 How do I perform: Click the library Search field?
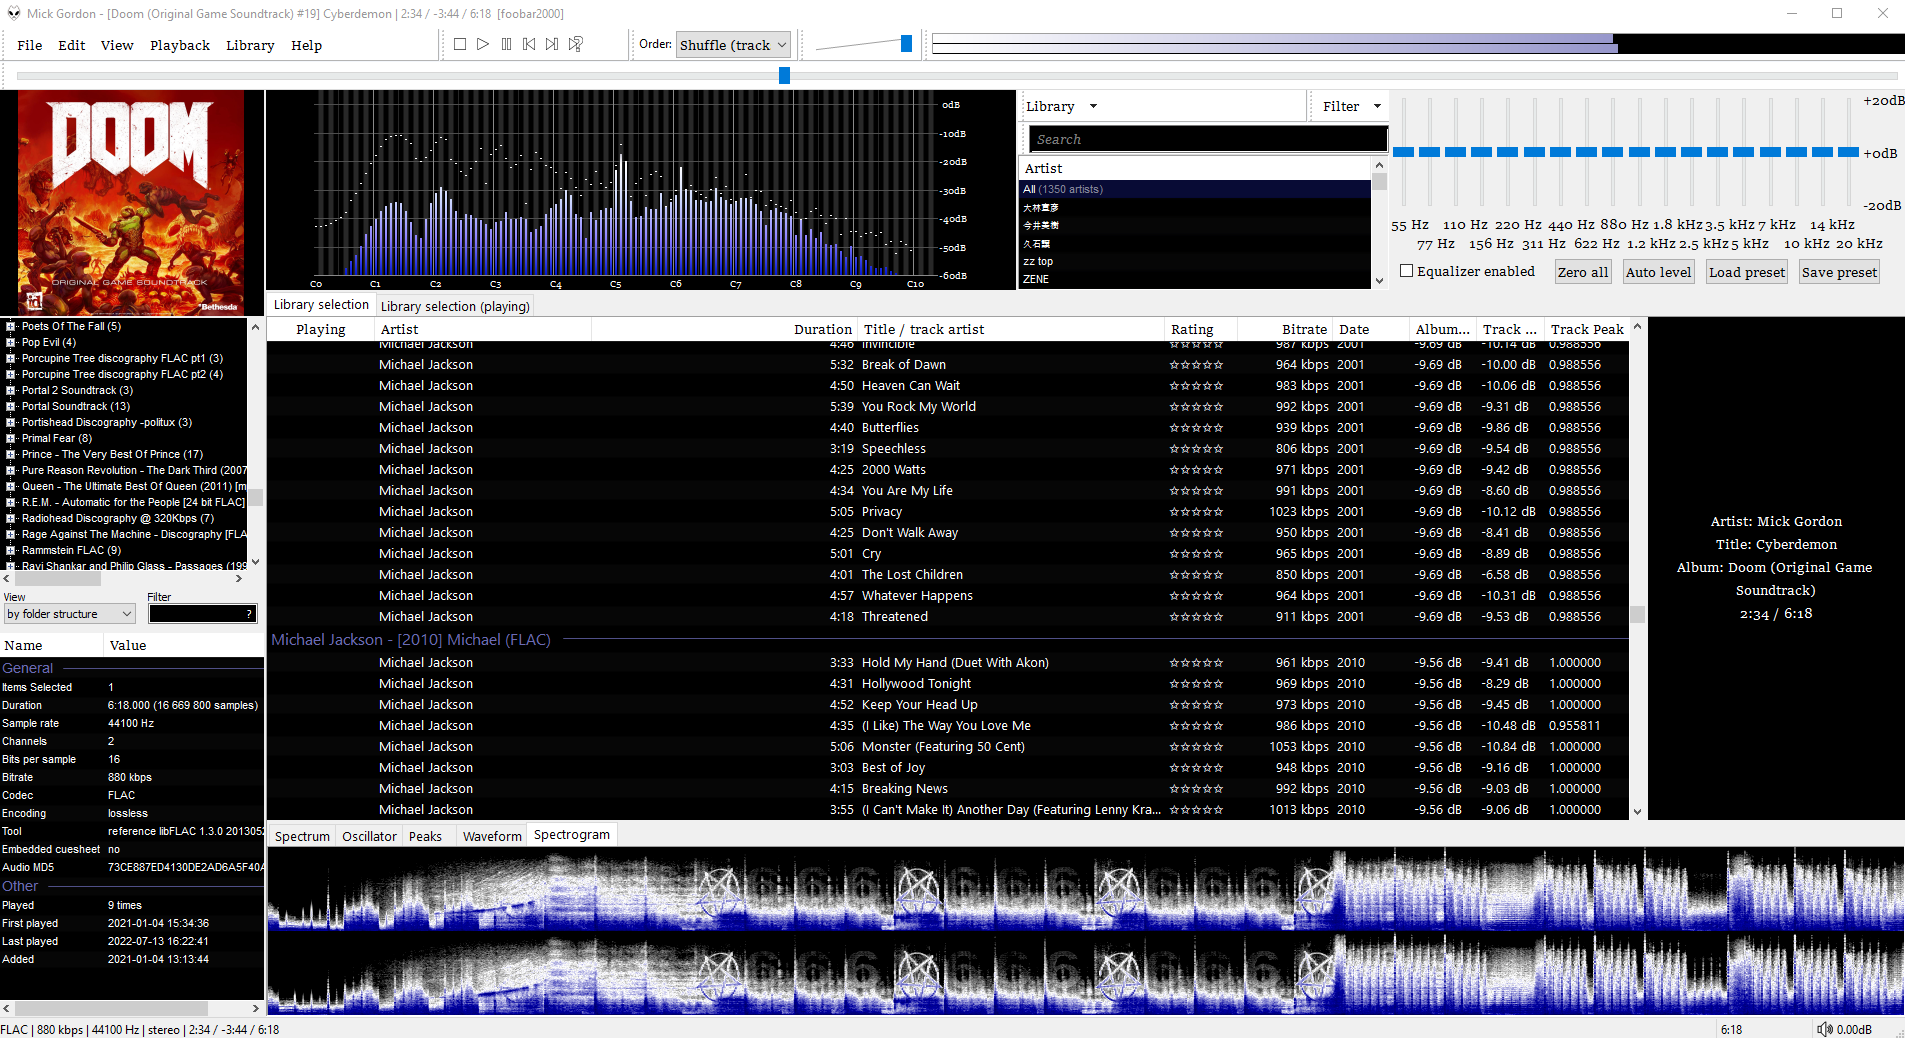1208,139
